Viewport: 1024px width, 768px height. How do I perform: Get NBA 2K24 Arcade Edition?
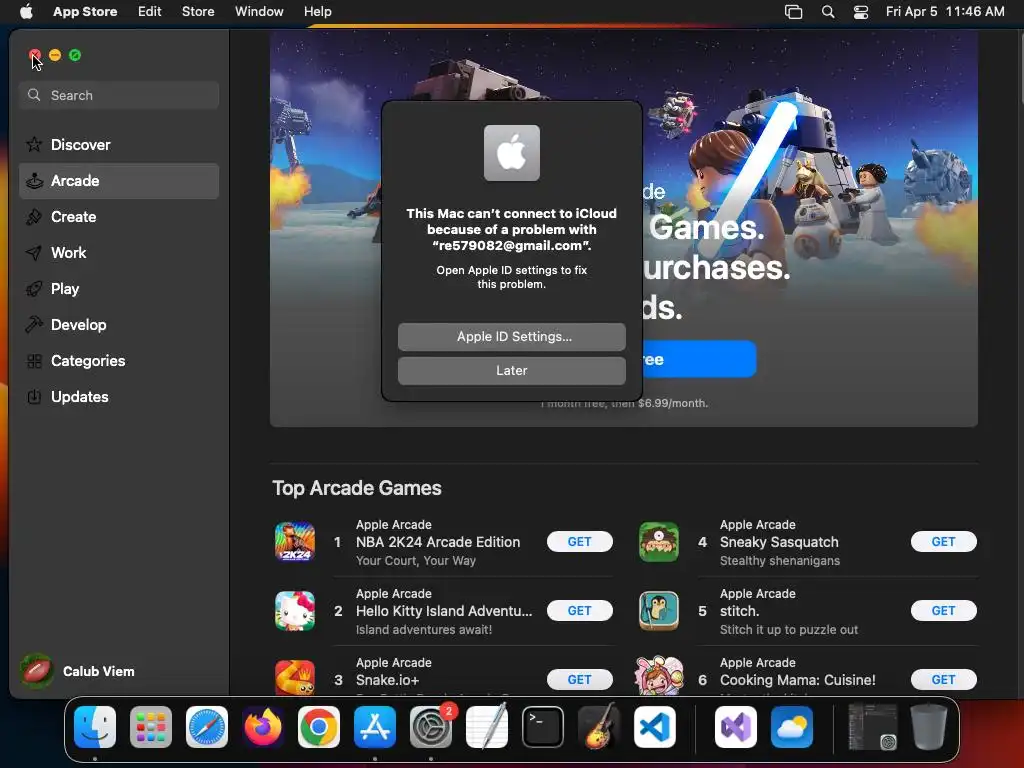coord(579,541)
